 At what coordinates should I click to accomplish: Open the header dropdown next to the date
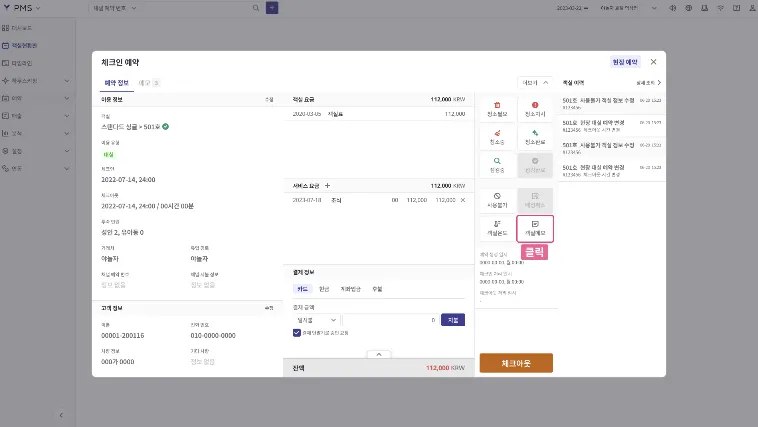coord(654,8)
